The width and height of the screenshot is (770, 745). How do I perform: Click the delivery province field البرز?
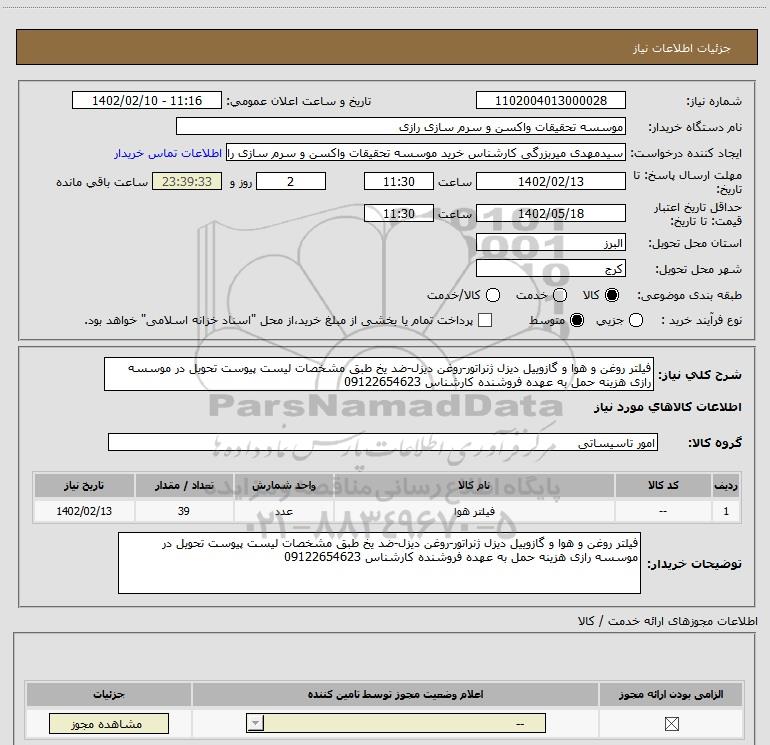pyautogui.click(x=550, y=243)
